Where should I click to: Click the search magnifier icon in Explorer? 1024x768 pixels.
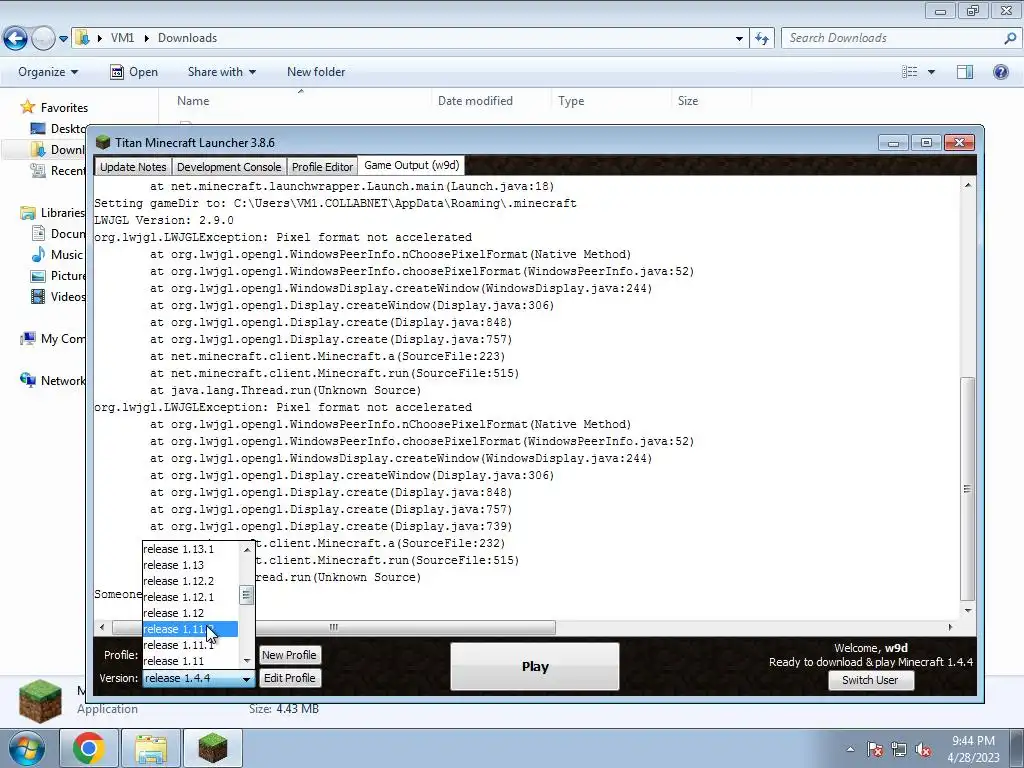[1010, 38]
